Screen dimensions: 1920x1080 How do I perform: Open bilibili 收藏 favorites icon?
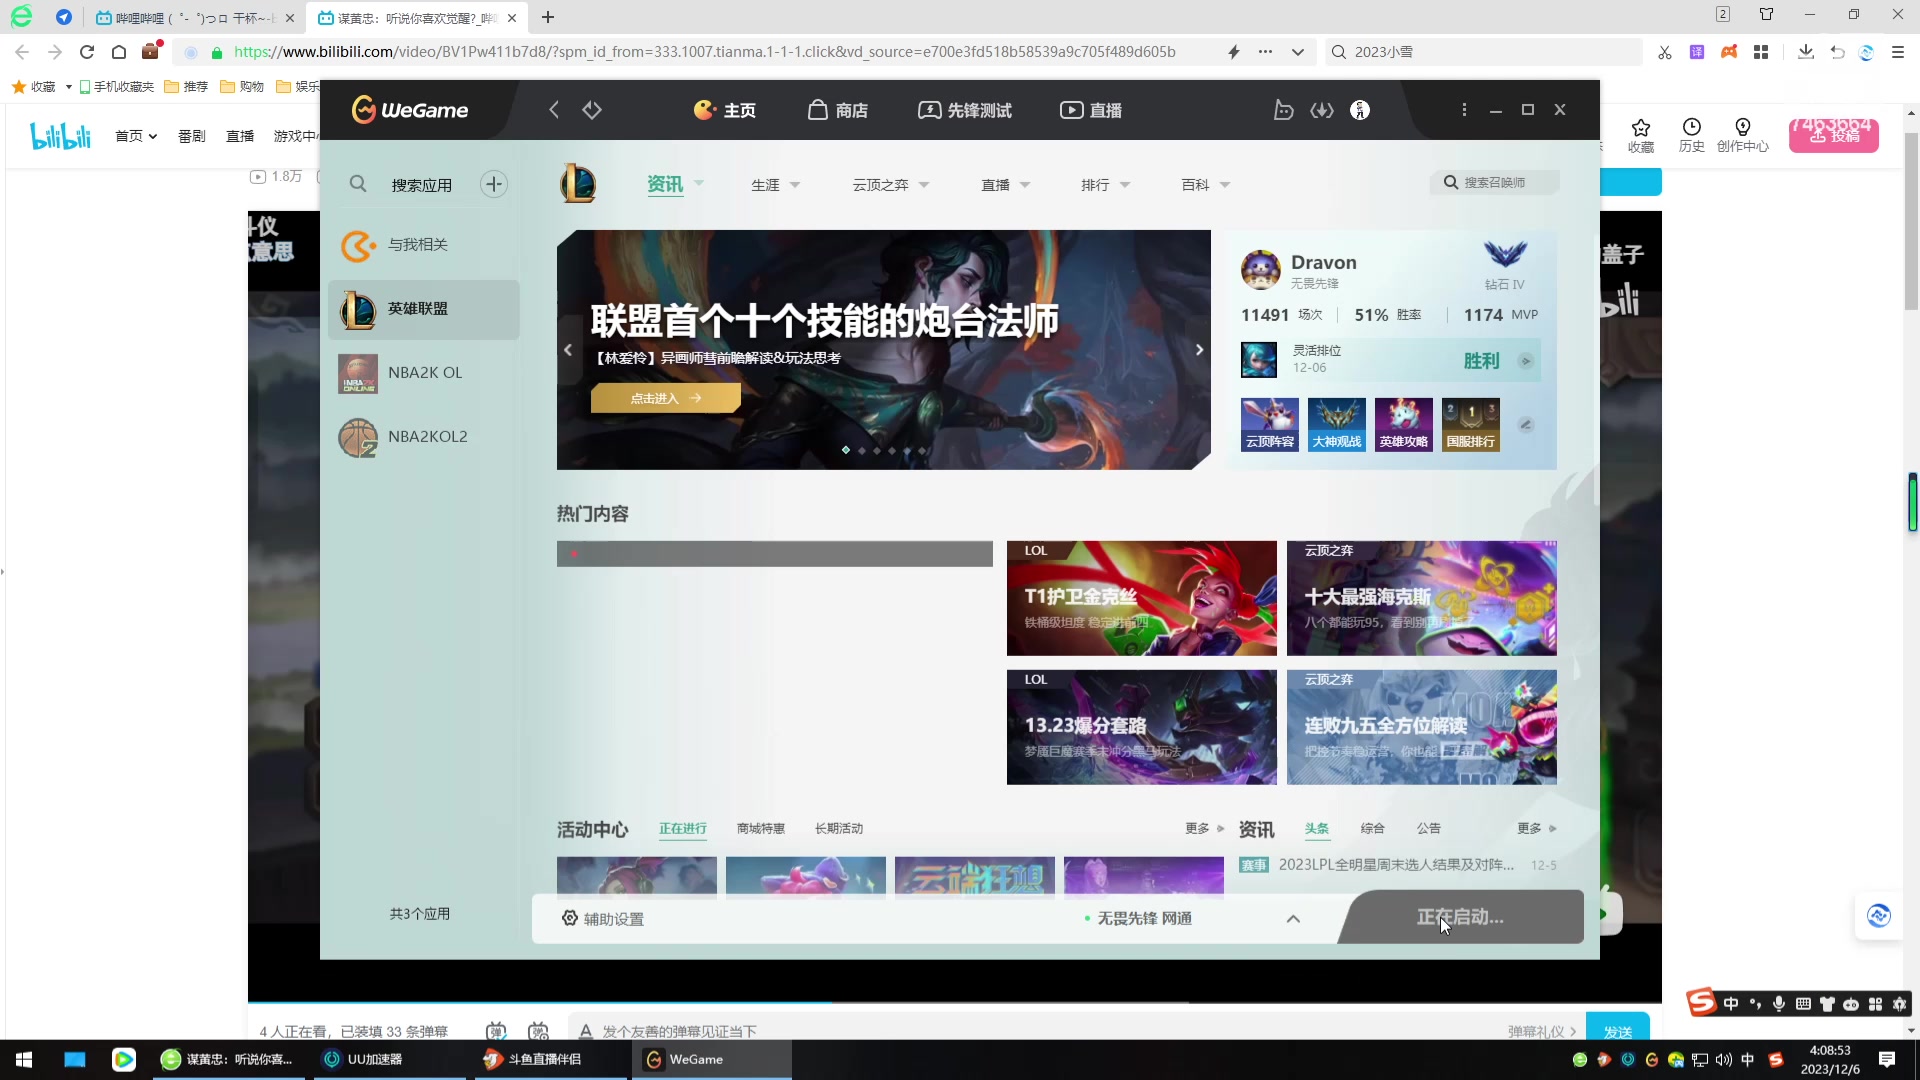point(1640,135)
